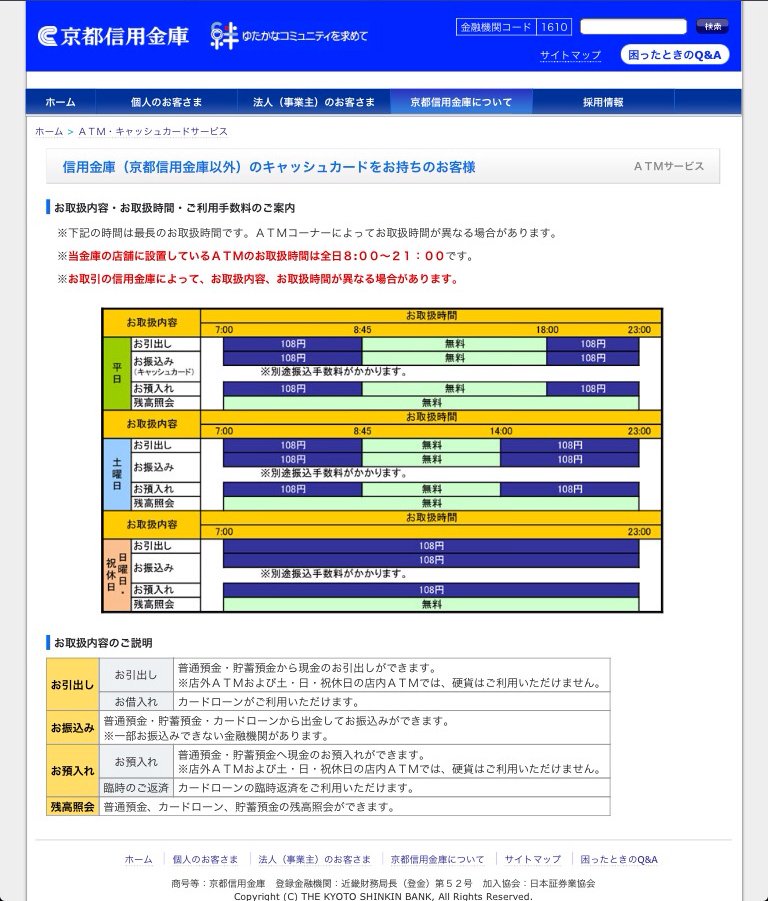Screen dimensions: 768x901
Task: Click the ATMサービス label in title bar
Action: [x=669, y=166]
